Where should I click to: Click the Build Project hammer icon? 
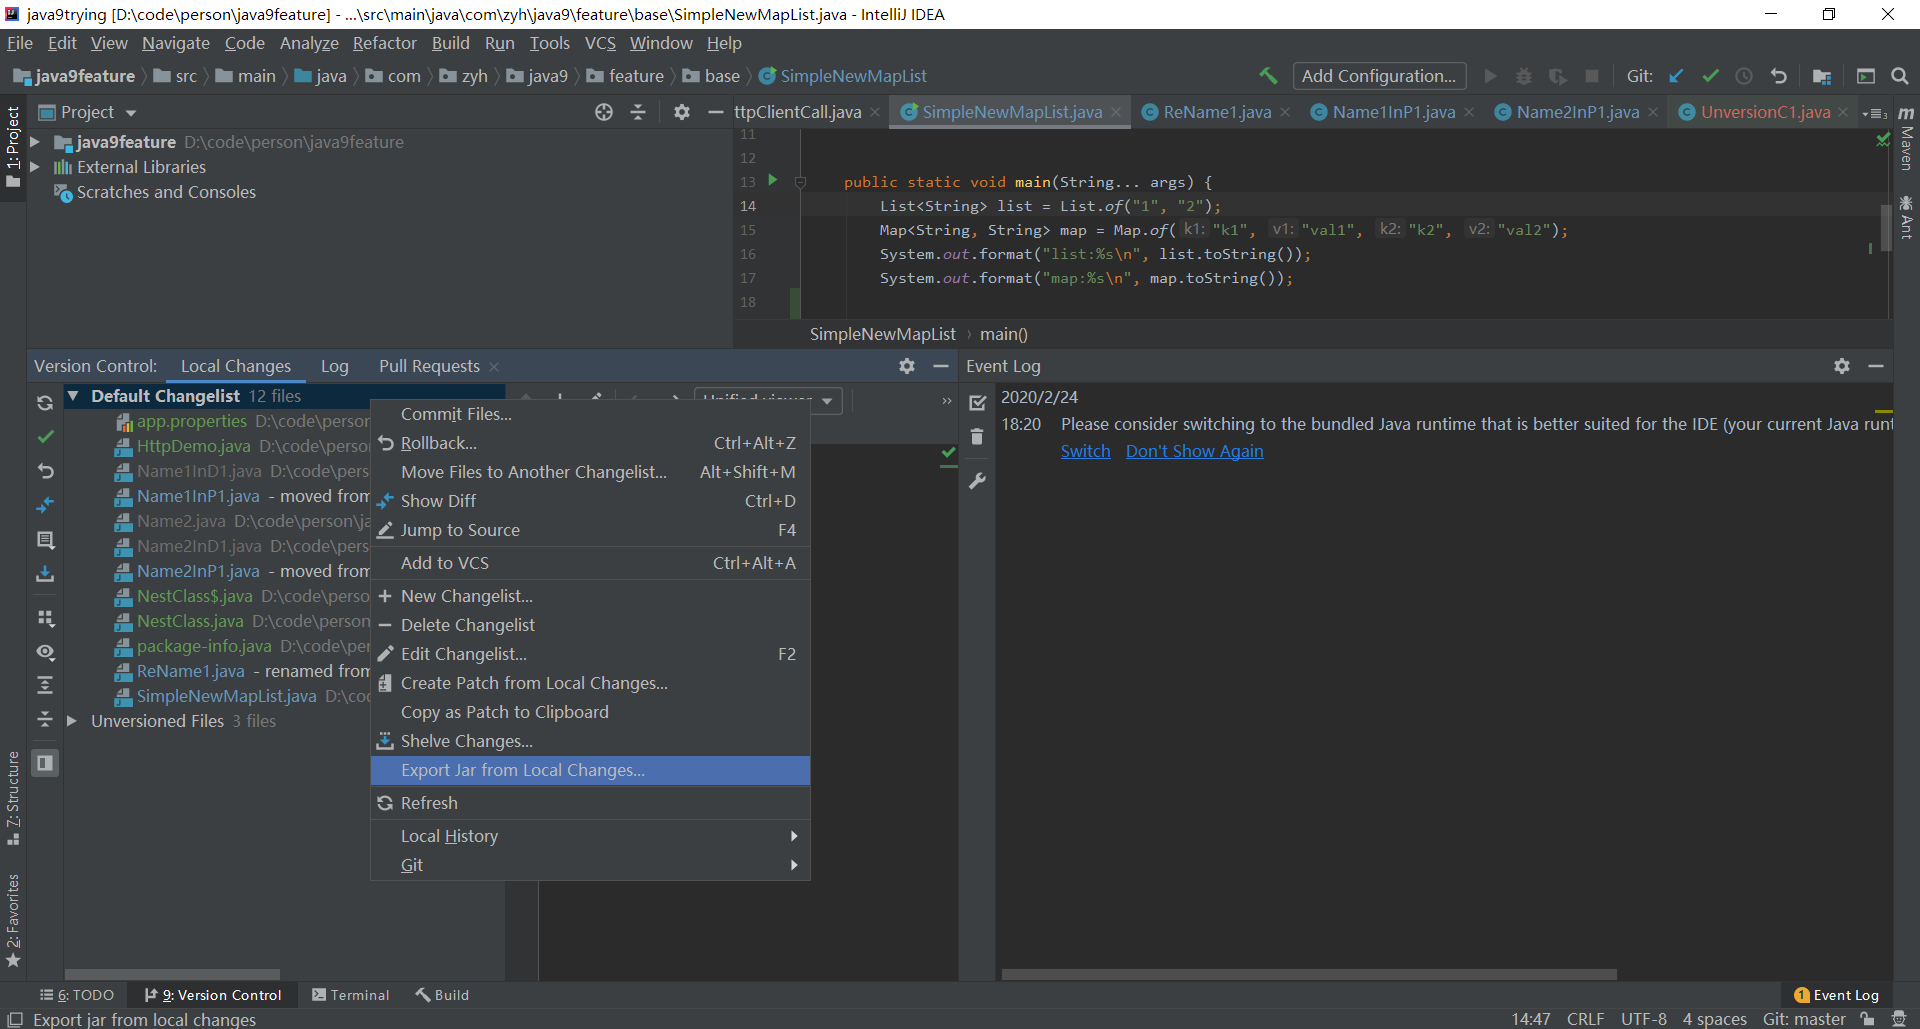(1268, 76)
